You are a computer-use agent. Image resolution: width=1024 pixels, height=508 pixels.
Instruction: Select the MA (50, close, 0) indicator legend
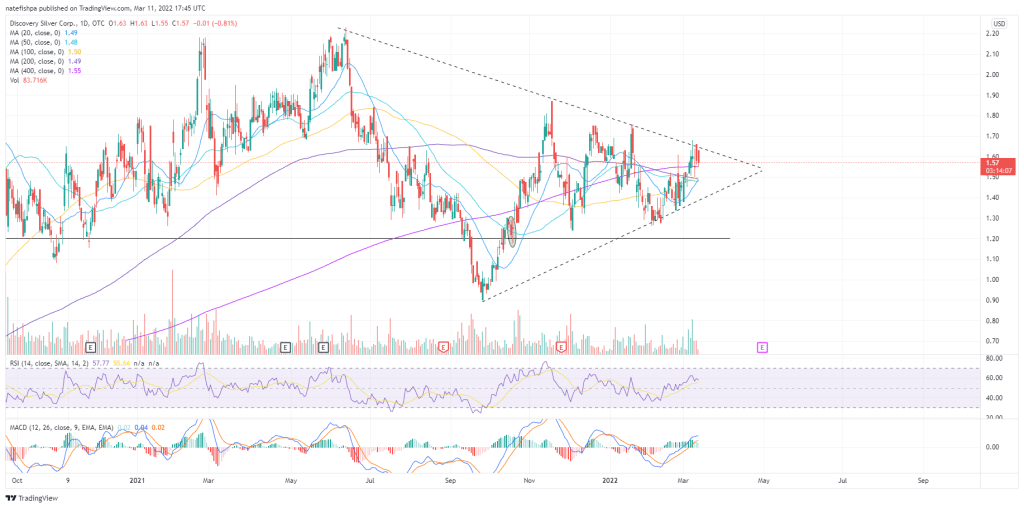(x=43, y=42)
